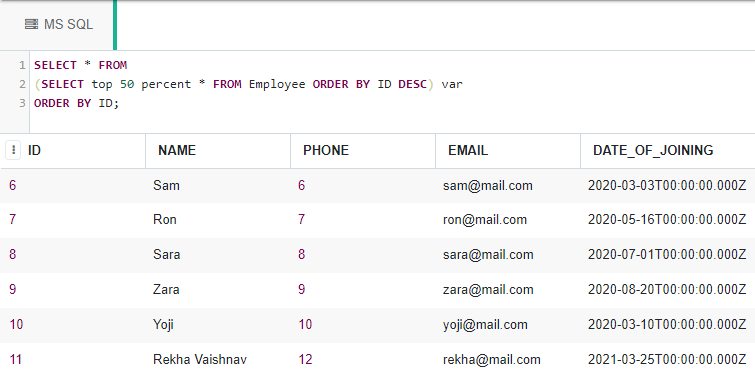Select the ron@mail.com email cell
The height and width of the screenshot is (370, 755).
coord(508,220)
